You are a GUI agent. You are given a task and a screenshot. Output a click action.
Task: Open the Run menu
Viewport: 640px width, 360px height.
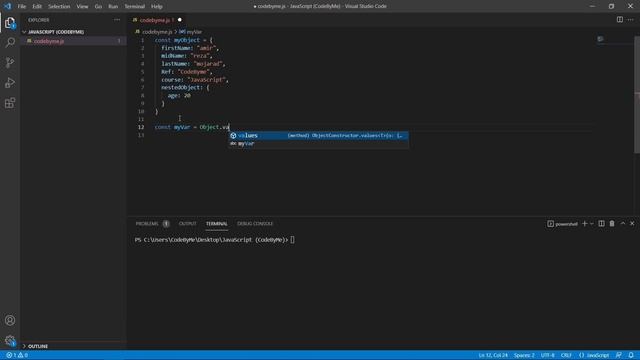[113, 6]
